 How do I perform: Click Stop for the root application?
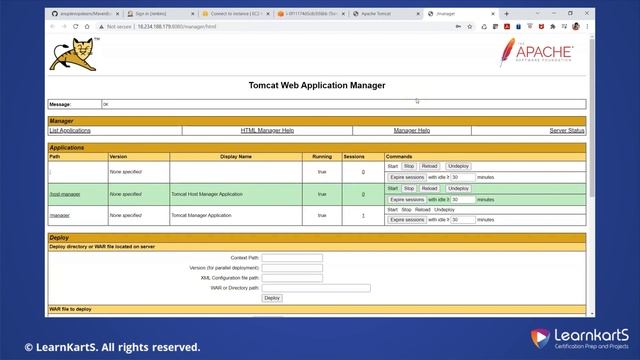[409, 166]
